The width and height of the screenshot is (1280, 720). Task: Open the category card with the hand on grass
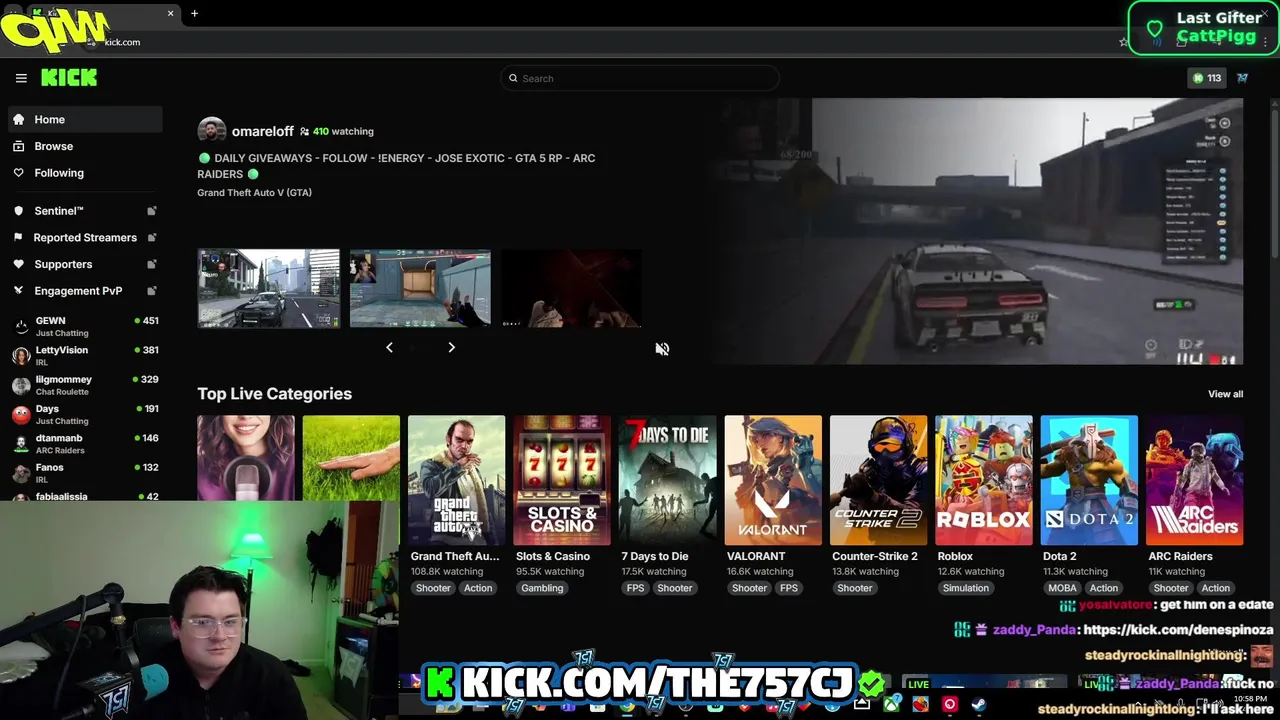pos(351,458)
